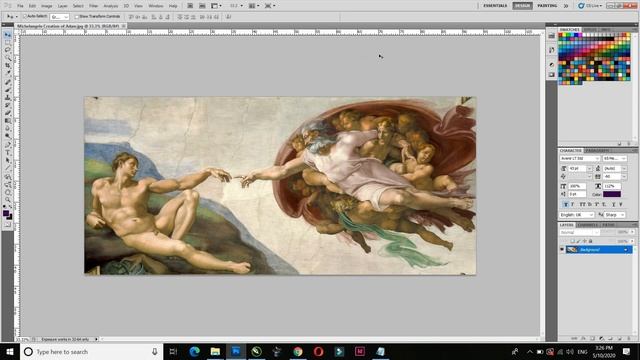Select the Spot Healing Brush tool
Viewport: 640px width, 360px height.
8,82
